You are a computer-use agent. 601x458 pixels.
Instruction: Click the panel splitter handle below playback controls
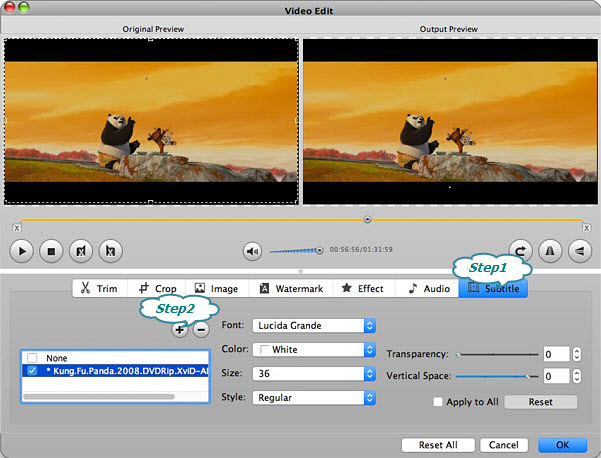[x=300, y=271]
